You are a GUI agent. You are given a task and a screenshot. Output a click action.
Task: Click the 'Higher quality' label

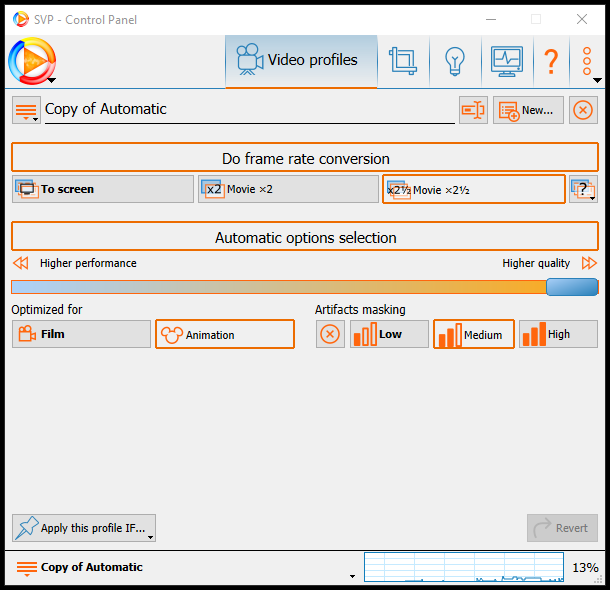(x=536, y=263)
